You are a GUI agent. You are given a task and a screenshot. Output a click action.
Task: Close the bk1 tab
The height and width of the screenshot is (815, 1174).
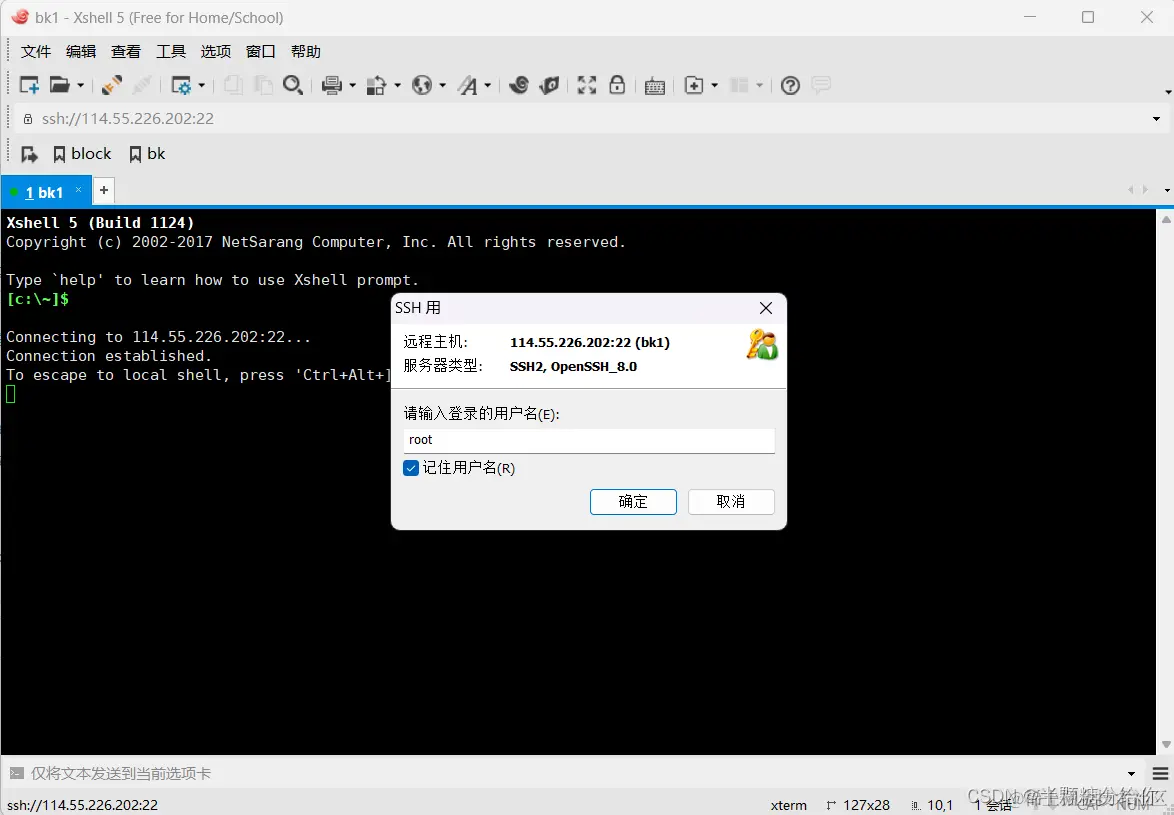pos(78,190)
